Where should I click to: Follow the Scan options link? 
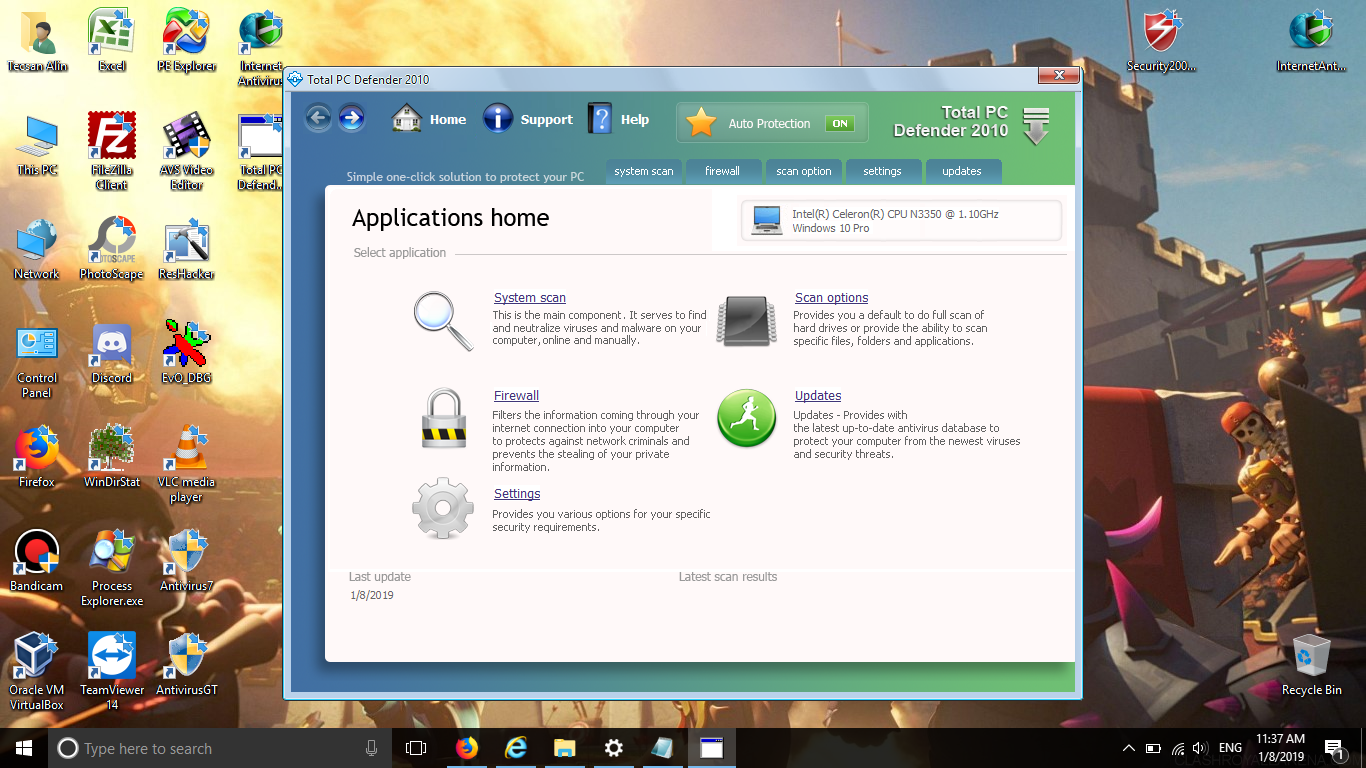(x=831, y=298)
